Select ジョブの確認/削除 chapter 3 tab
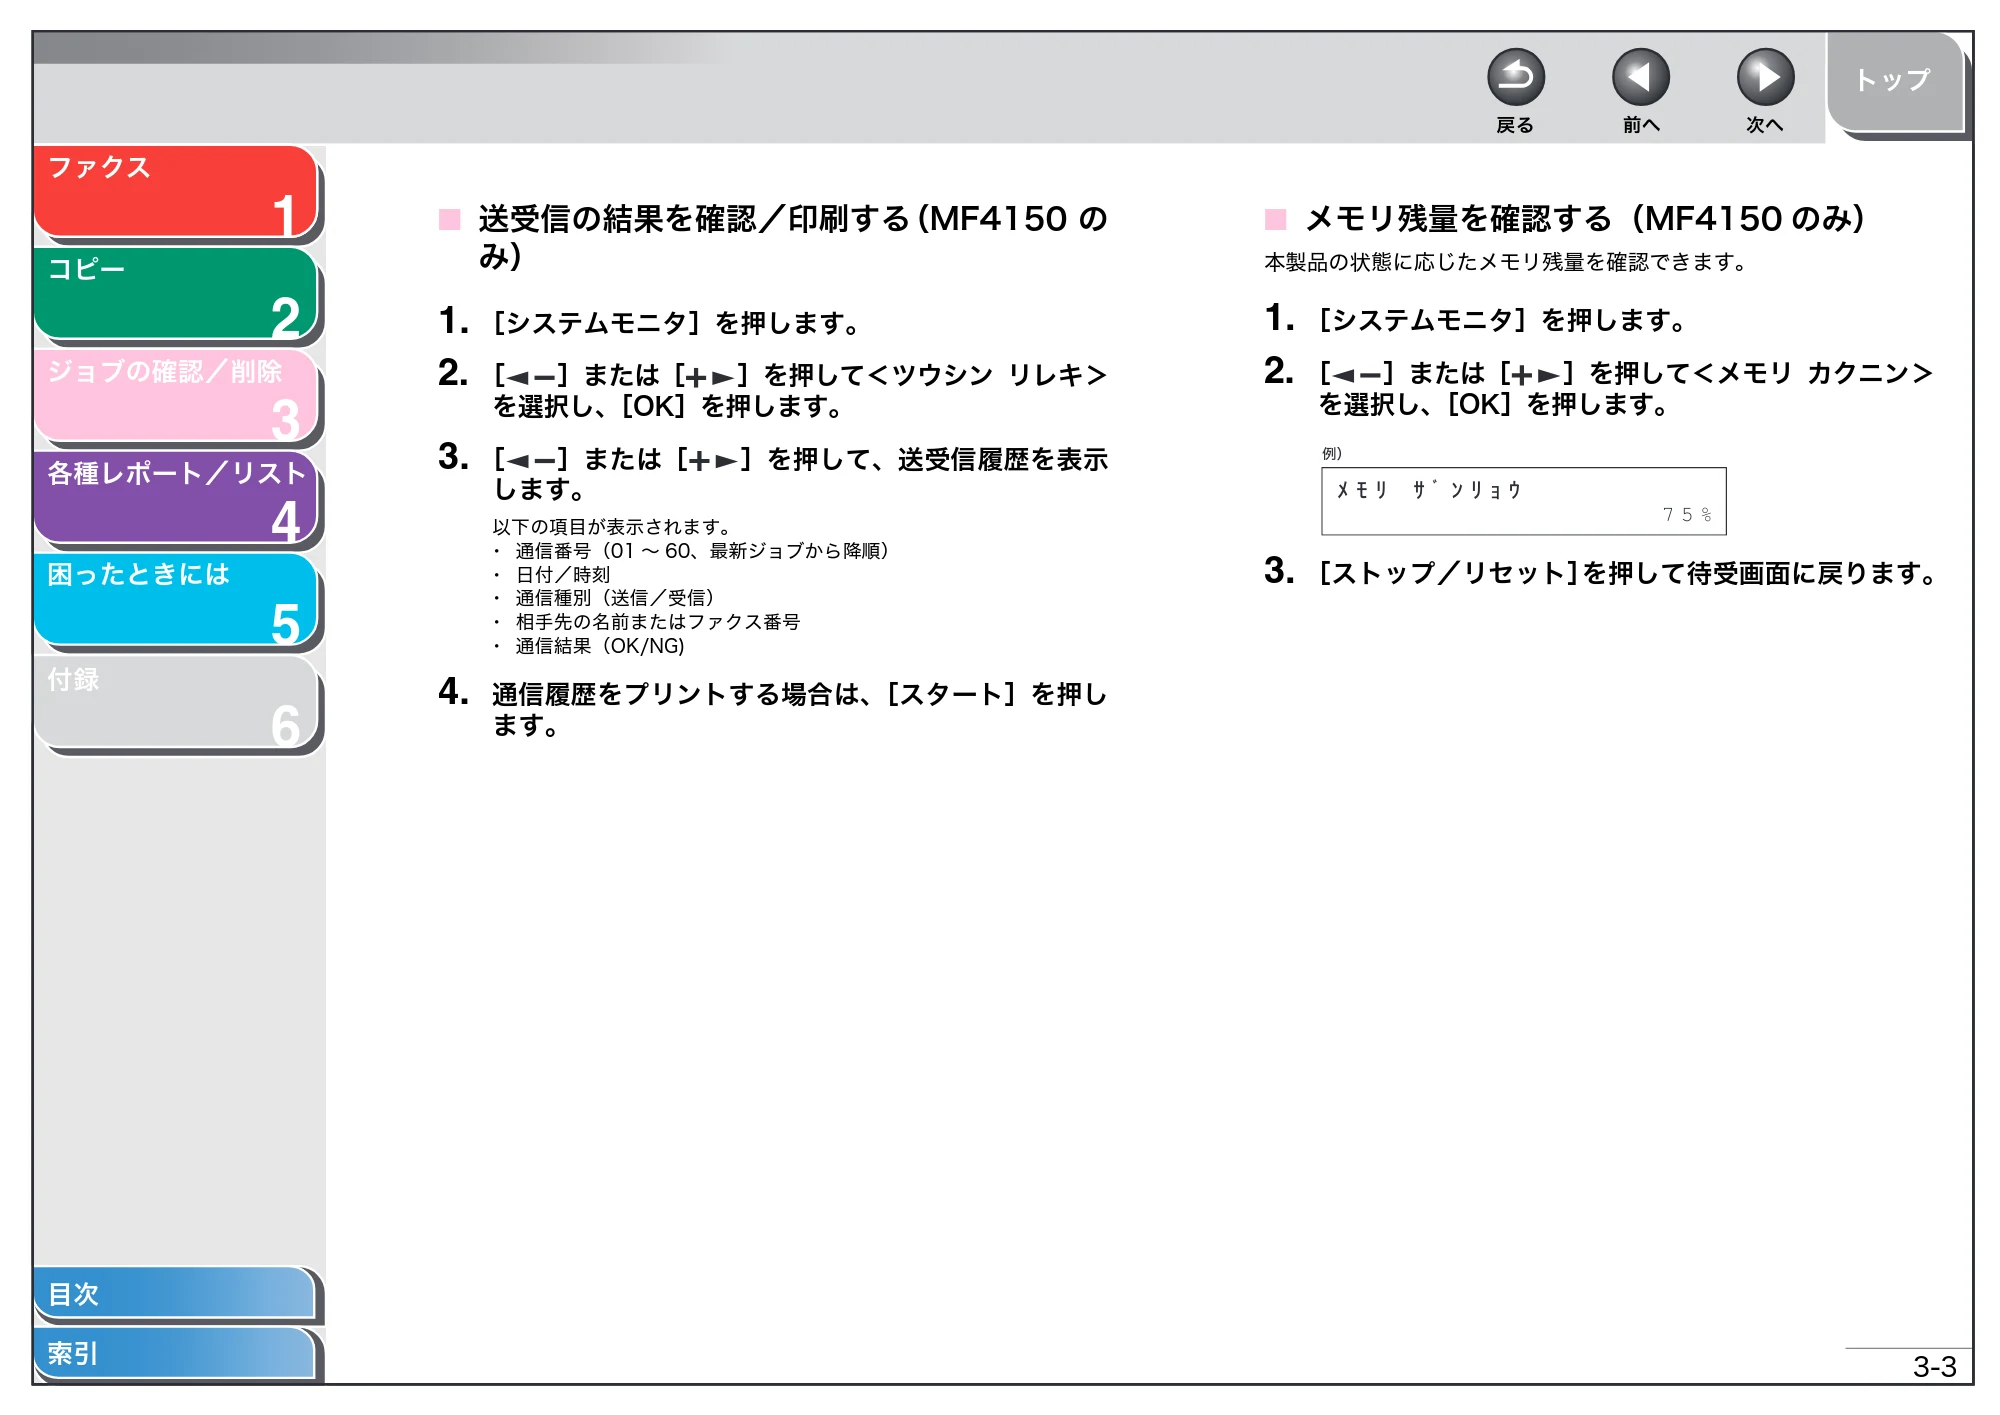The width and height of the screenshot is (2000, 1415). click(x=176, y=396)
